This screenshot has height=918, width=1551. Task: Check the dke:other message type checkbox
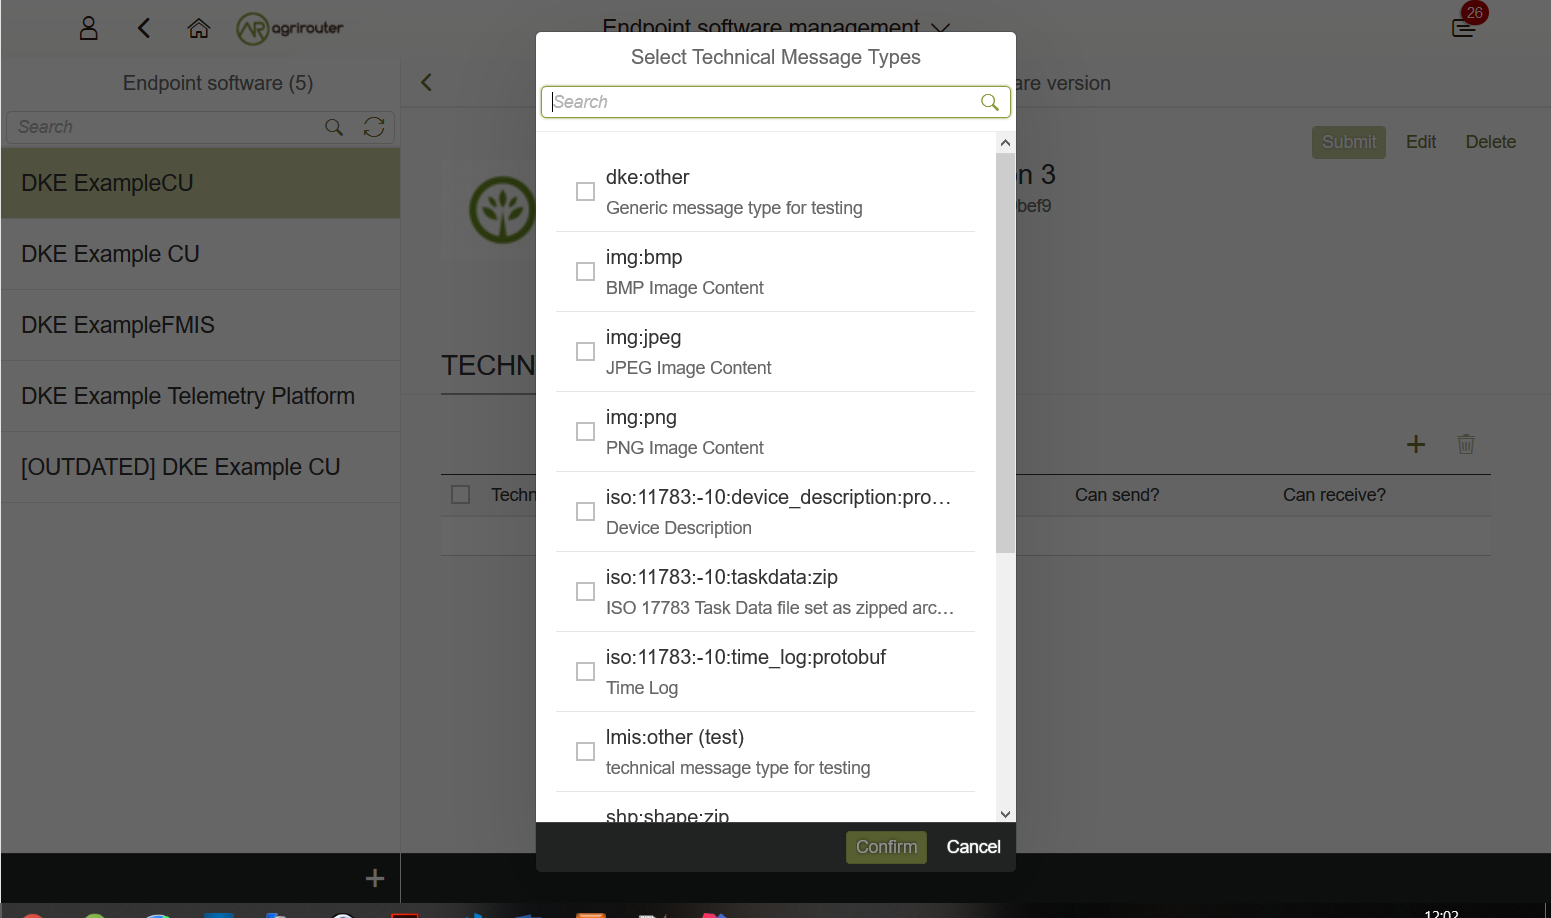[x=585, y=191]
